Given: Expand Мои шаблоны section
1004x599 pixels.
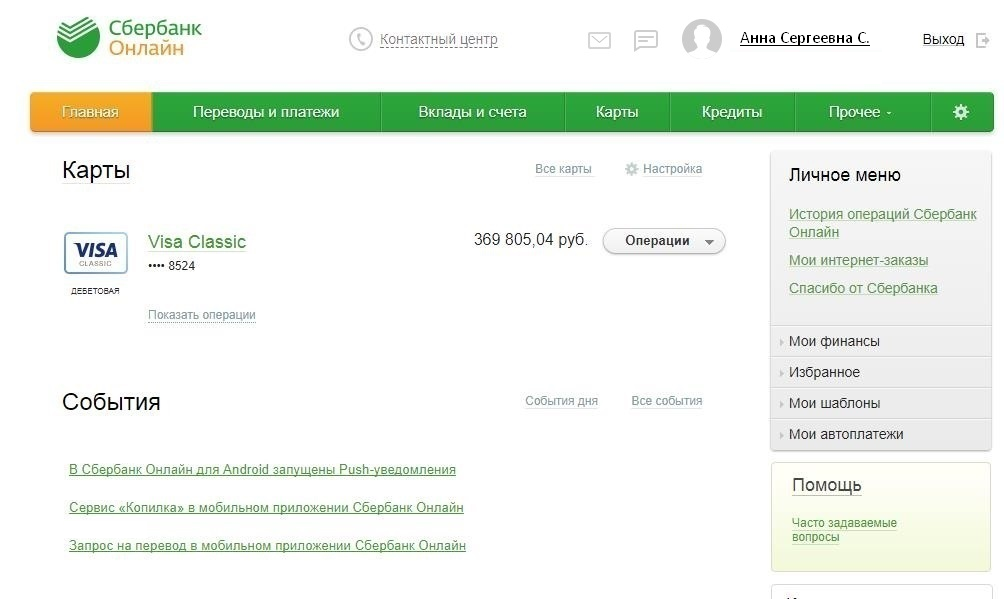Looking at the screenshot, I should tap(834, 403).
